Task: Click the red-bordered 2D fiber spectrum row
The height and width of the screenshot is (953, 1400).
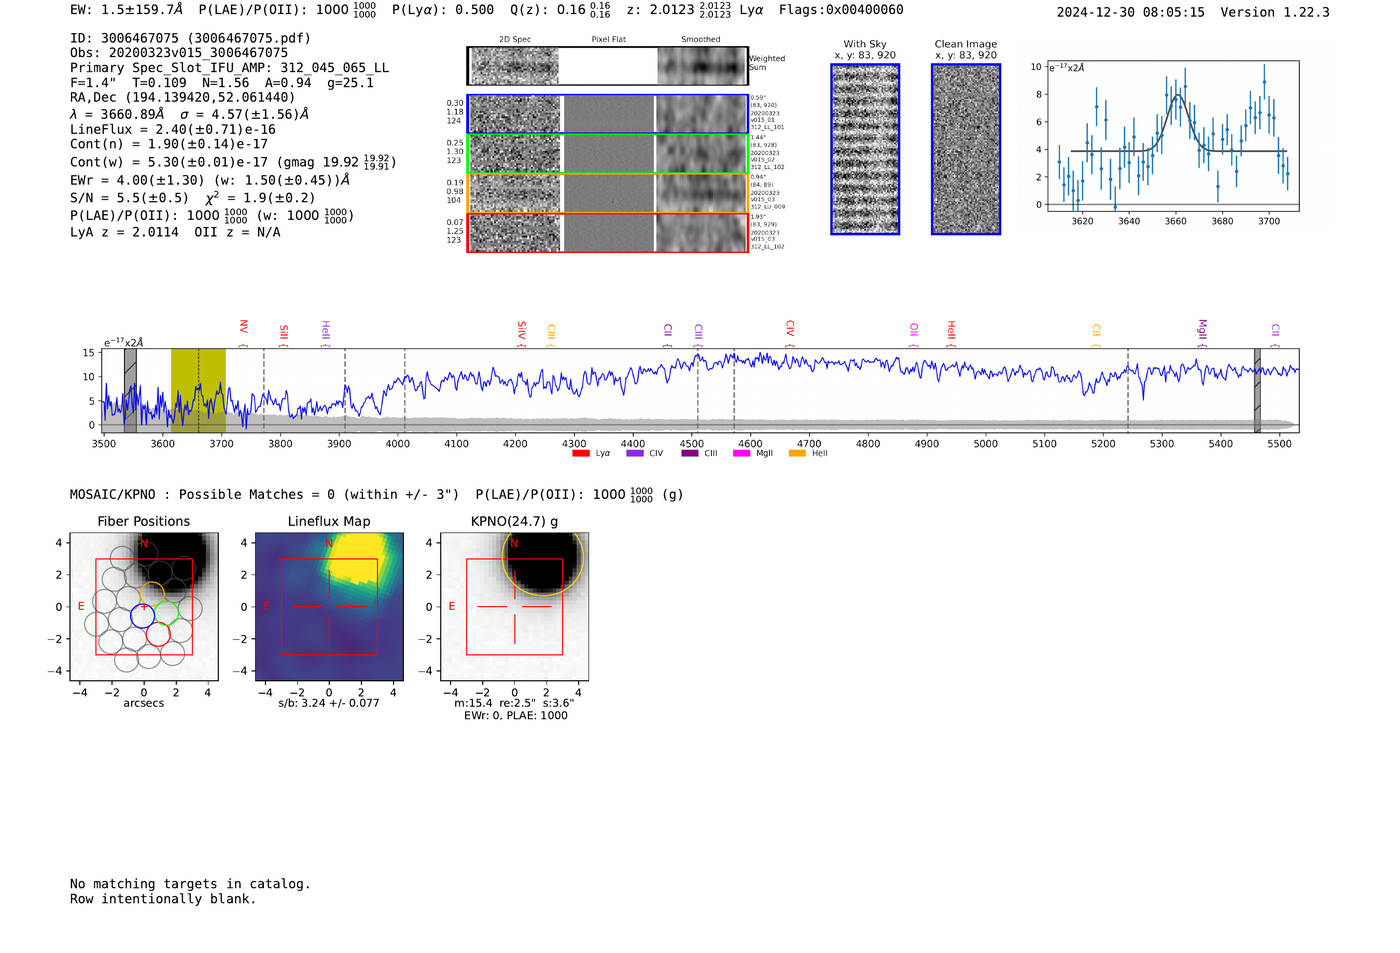Action: click(607, 233)
